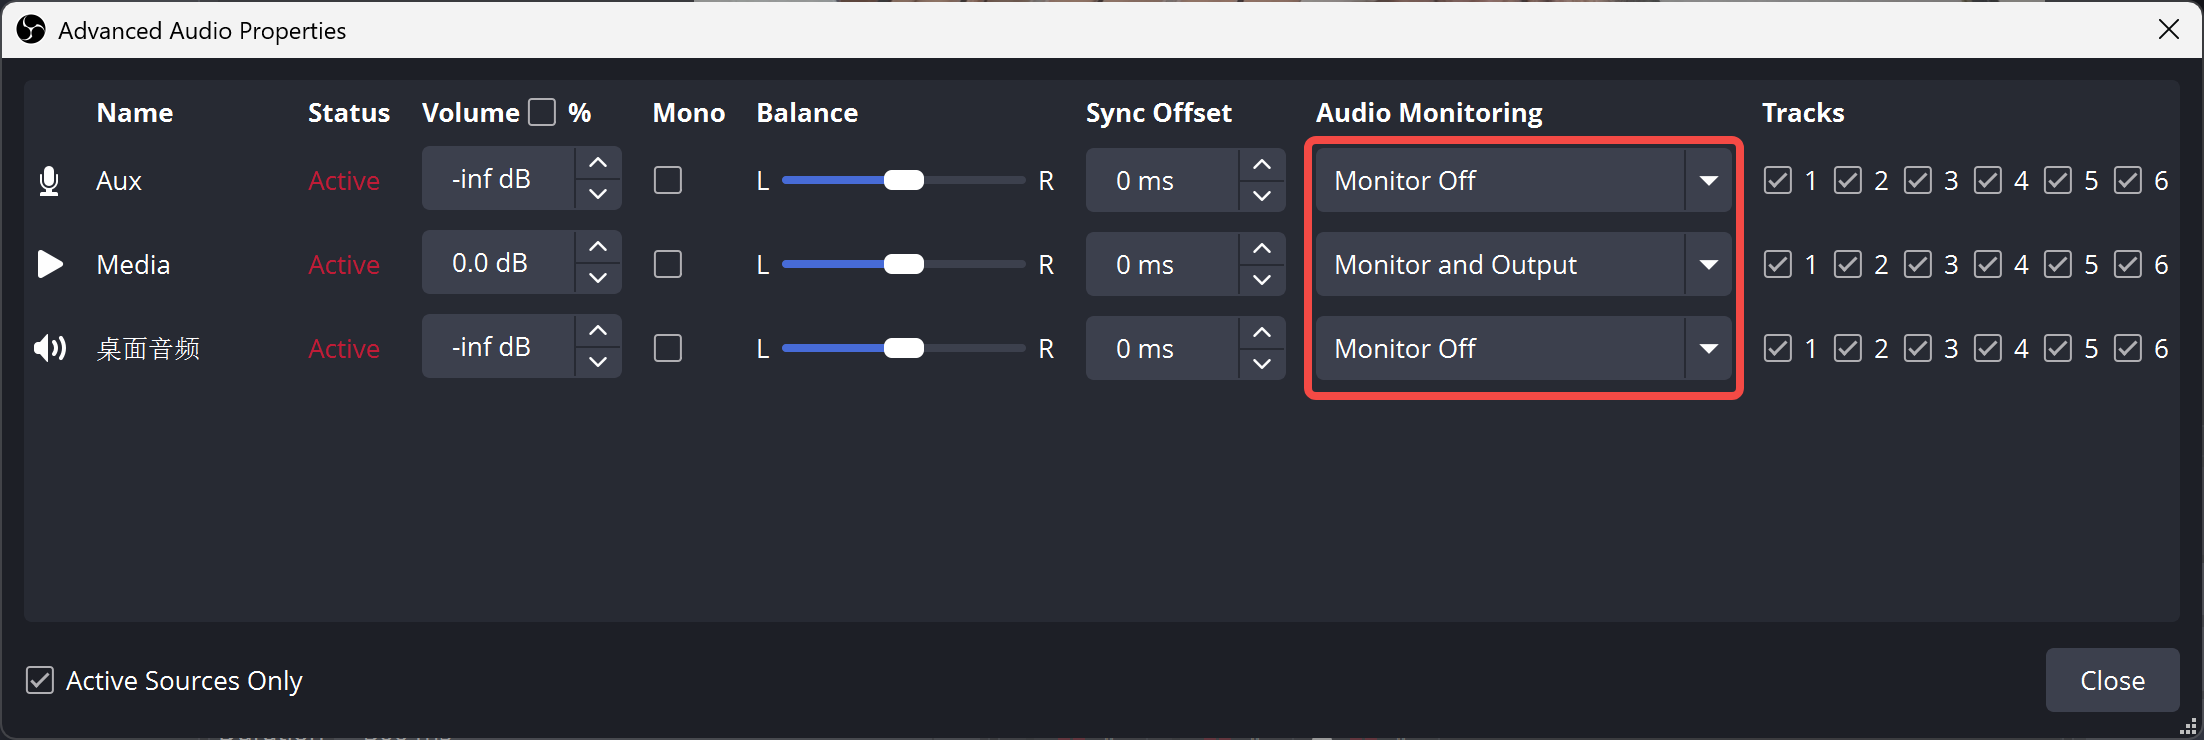Disable track 3 for Media source
The width and height of the screenshot is (2204, 740).
(x=1918, y=264)
